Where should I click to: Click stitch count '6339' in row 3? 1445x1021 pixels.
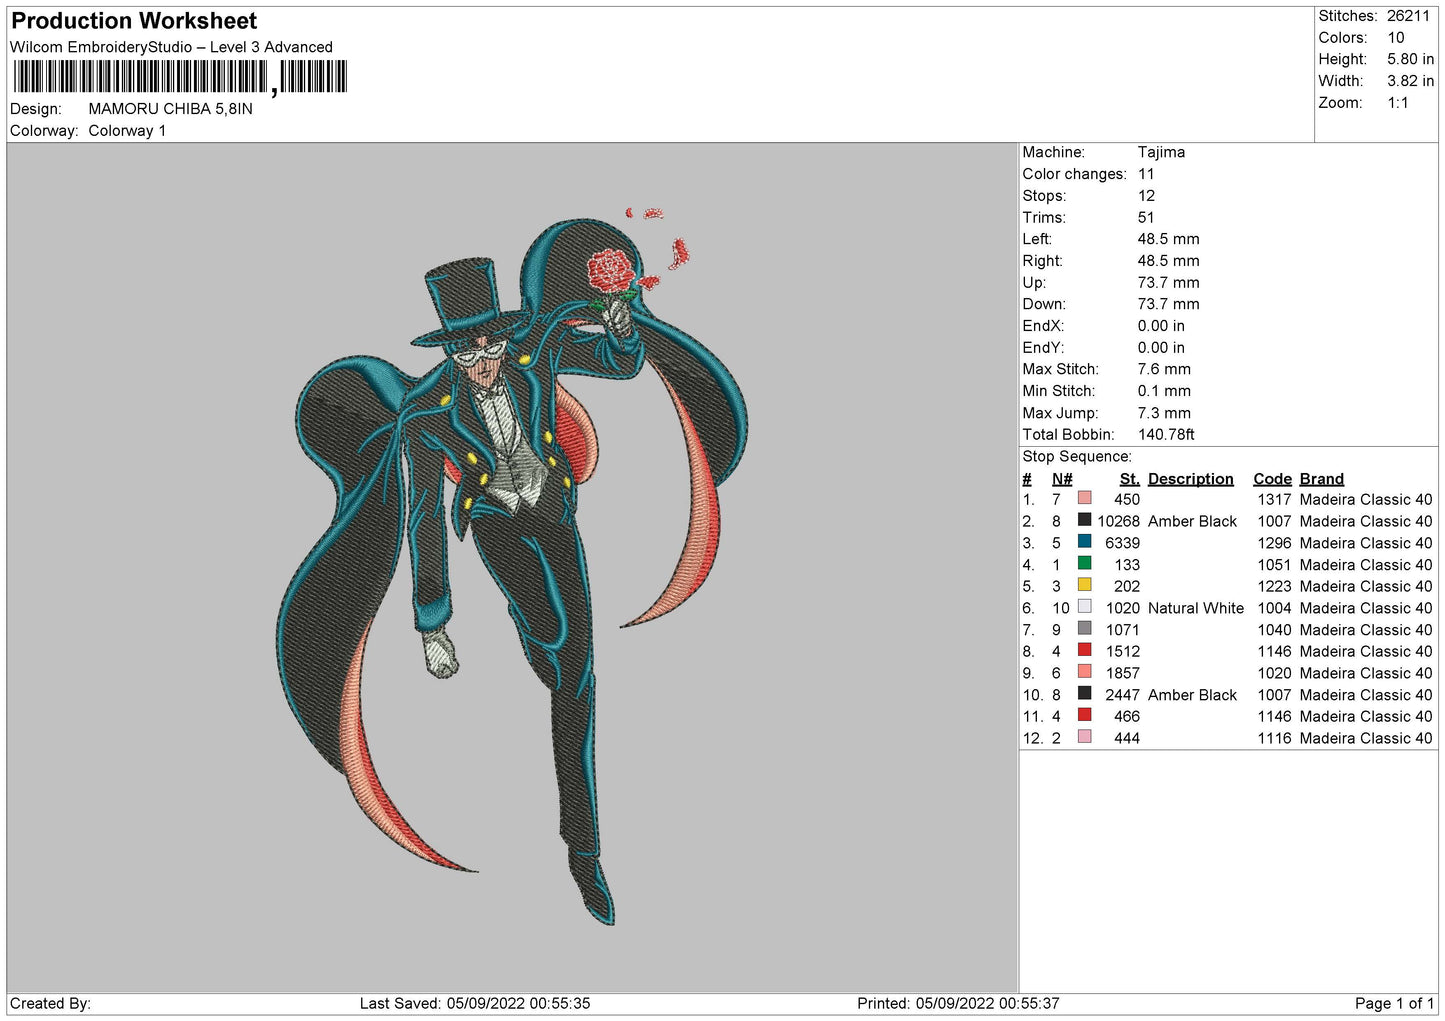(x=1122, y=543)
